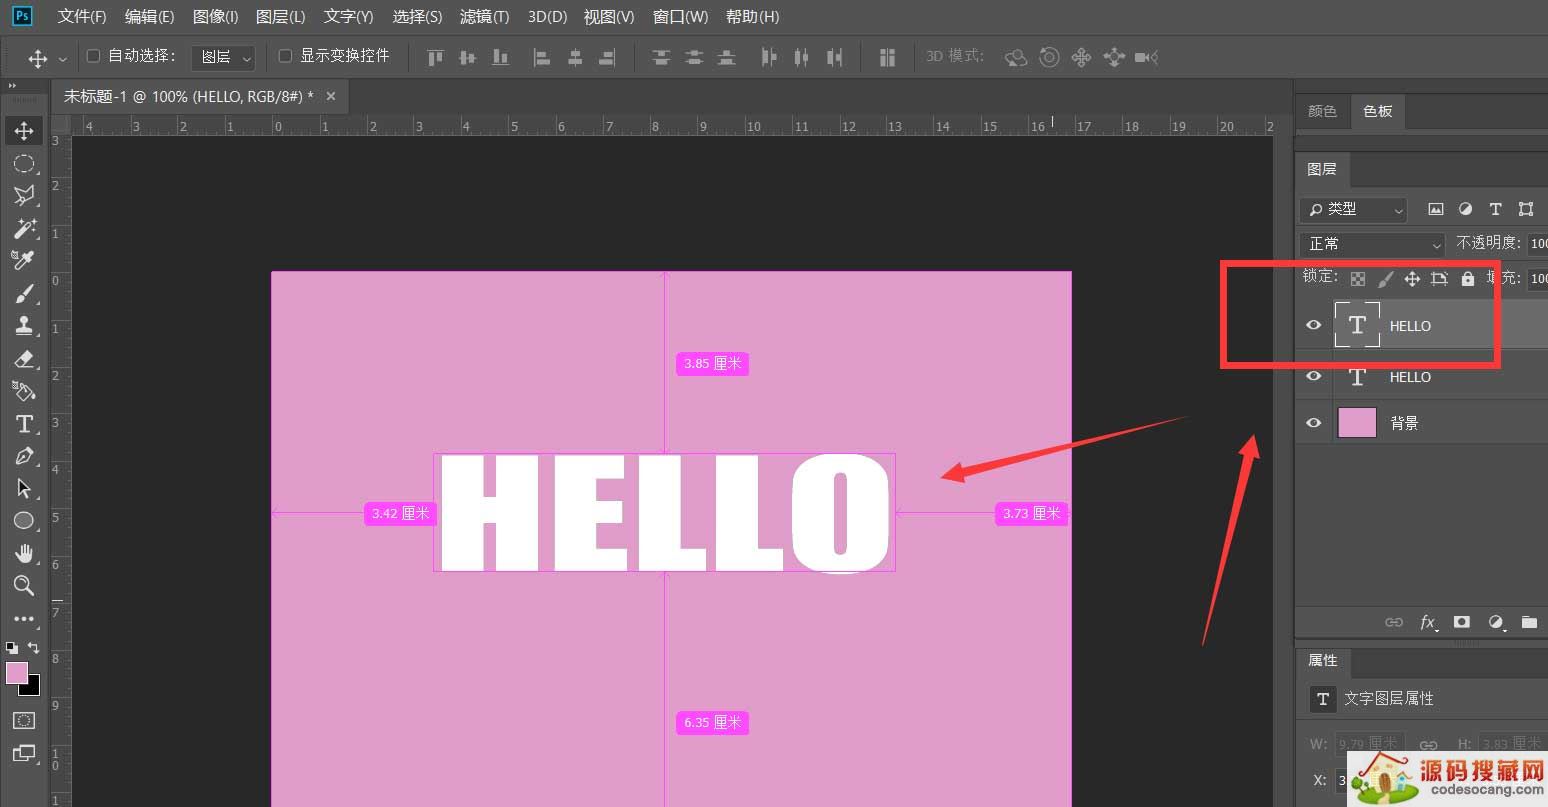Add layer style fx button
The width and height of the screenshot is (1548, 807).
(x=1428, y=622)
